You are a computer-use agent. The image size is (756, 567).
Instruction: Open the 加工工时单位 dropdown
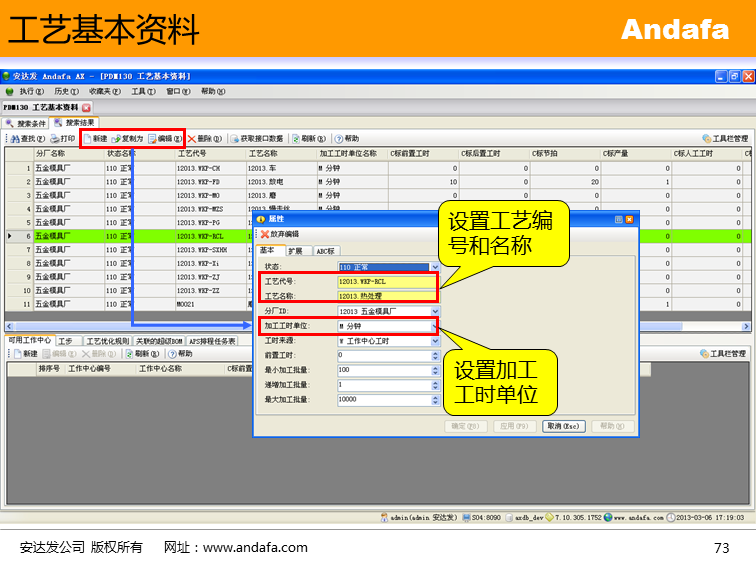pyautogui.click(x=434, y=326)
